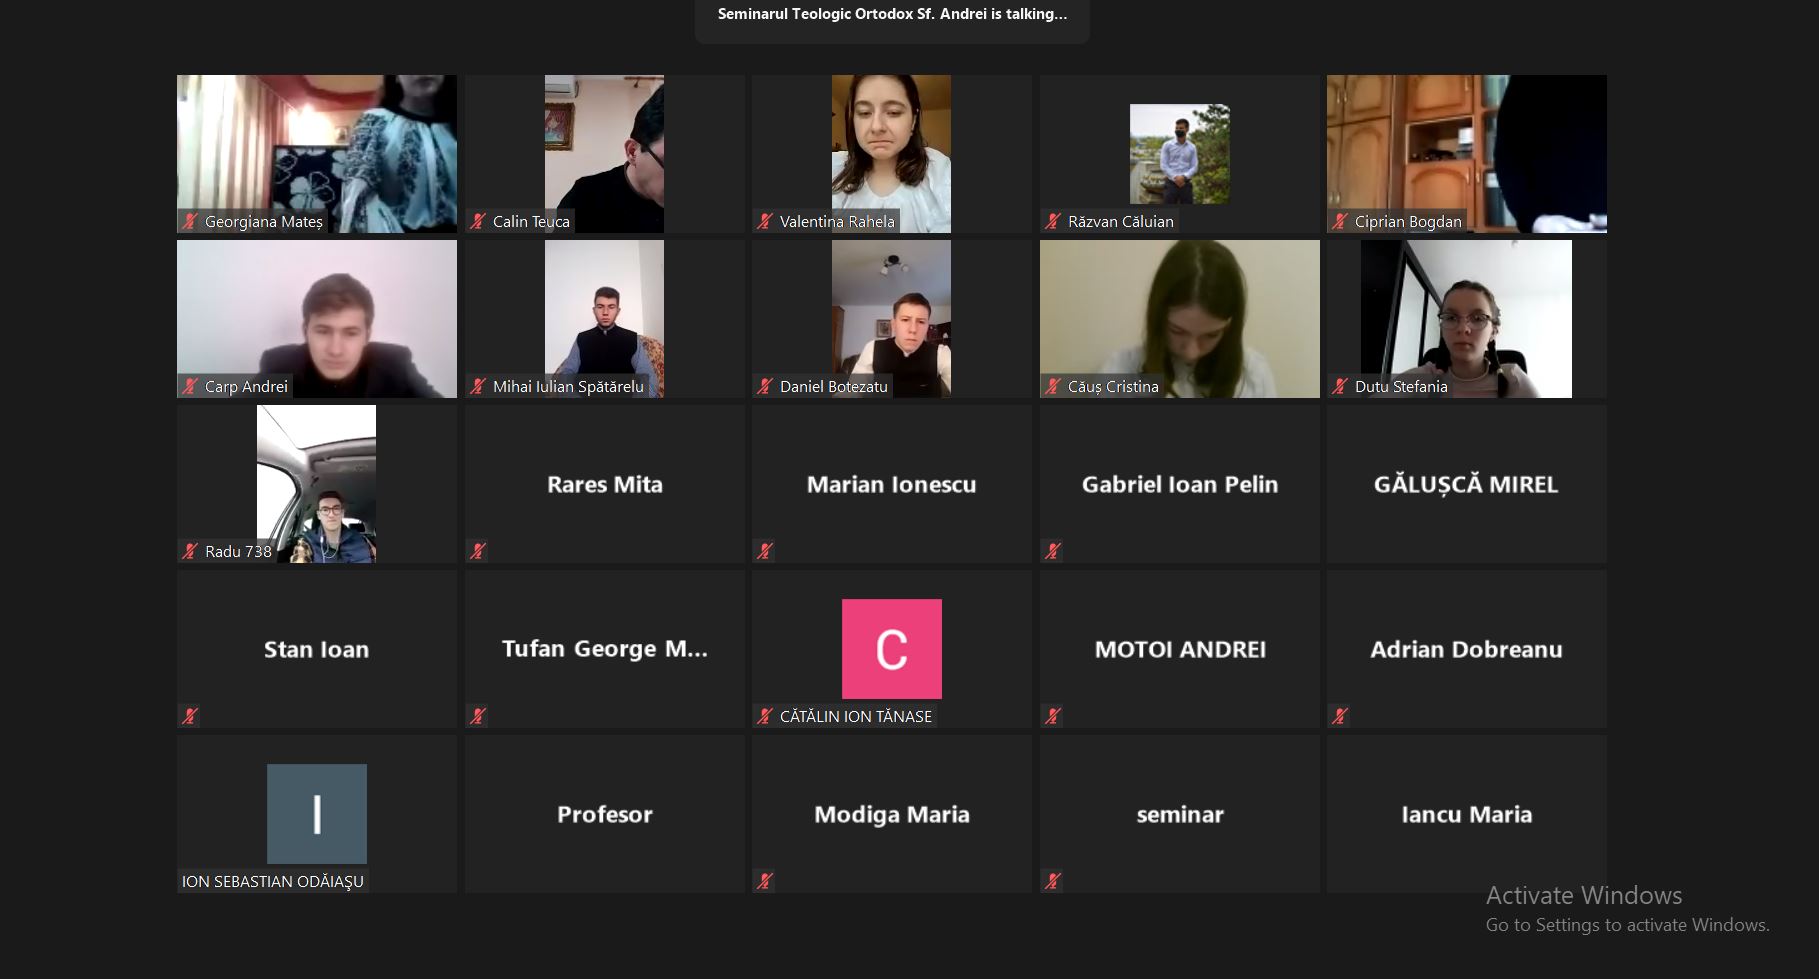
Task: Select the gray I avatar of Ion Sebastian Odăiașu
Action: pyautogui.click(x=317, y=814)
